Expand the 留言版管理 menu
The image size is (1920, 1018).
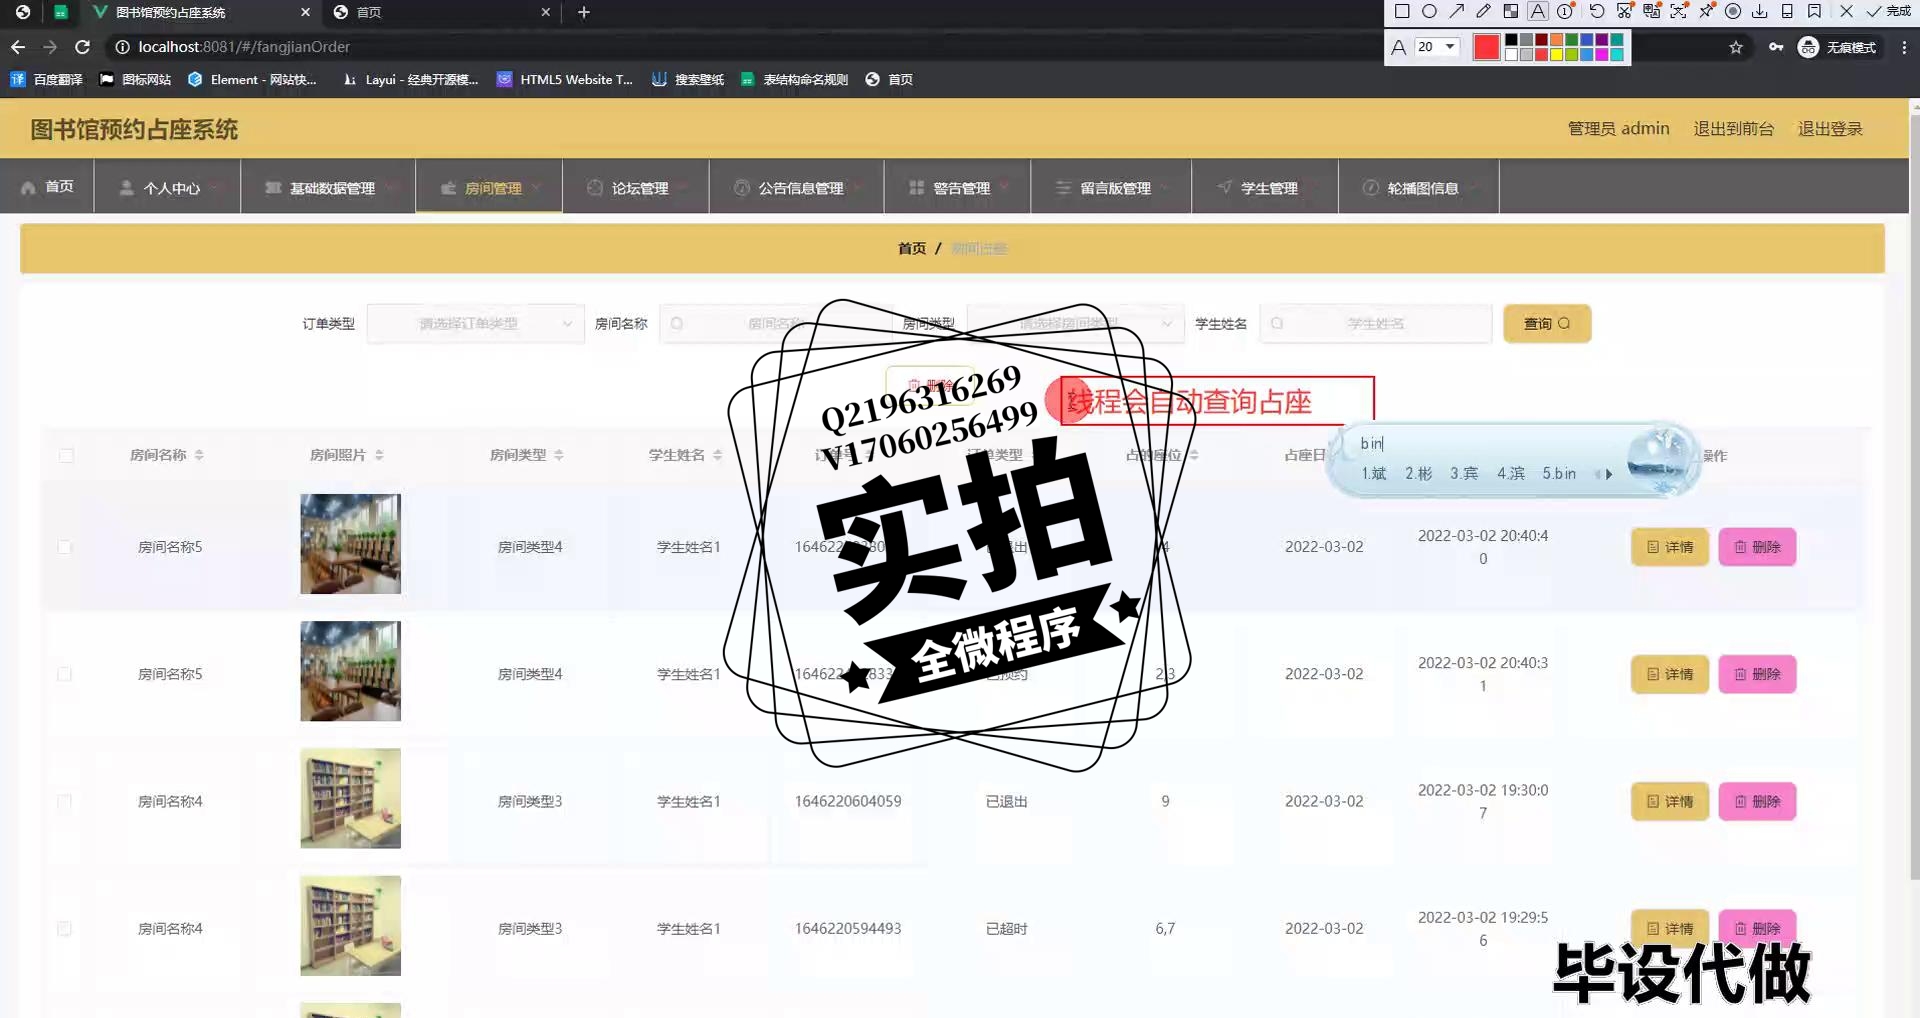pyautogui.click(x=1112, y=187)
